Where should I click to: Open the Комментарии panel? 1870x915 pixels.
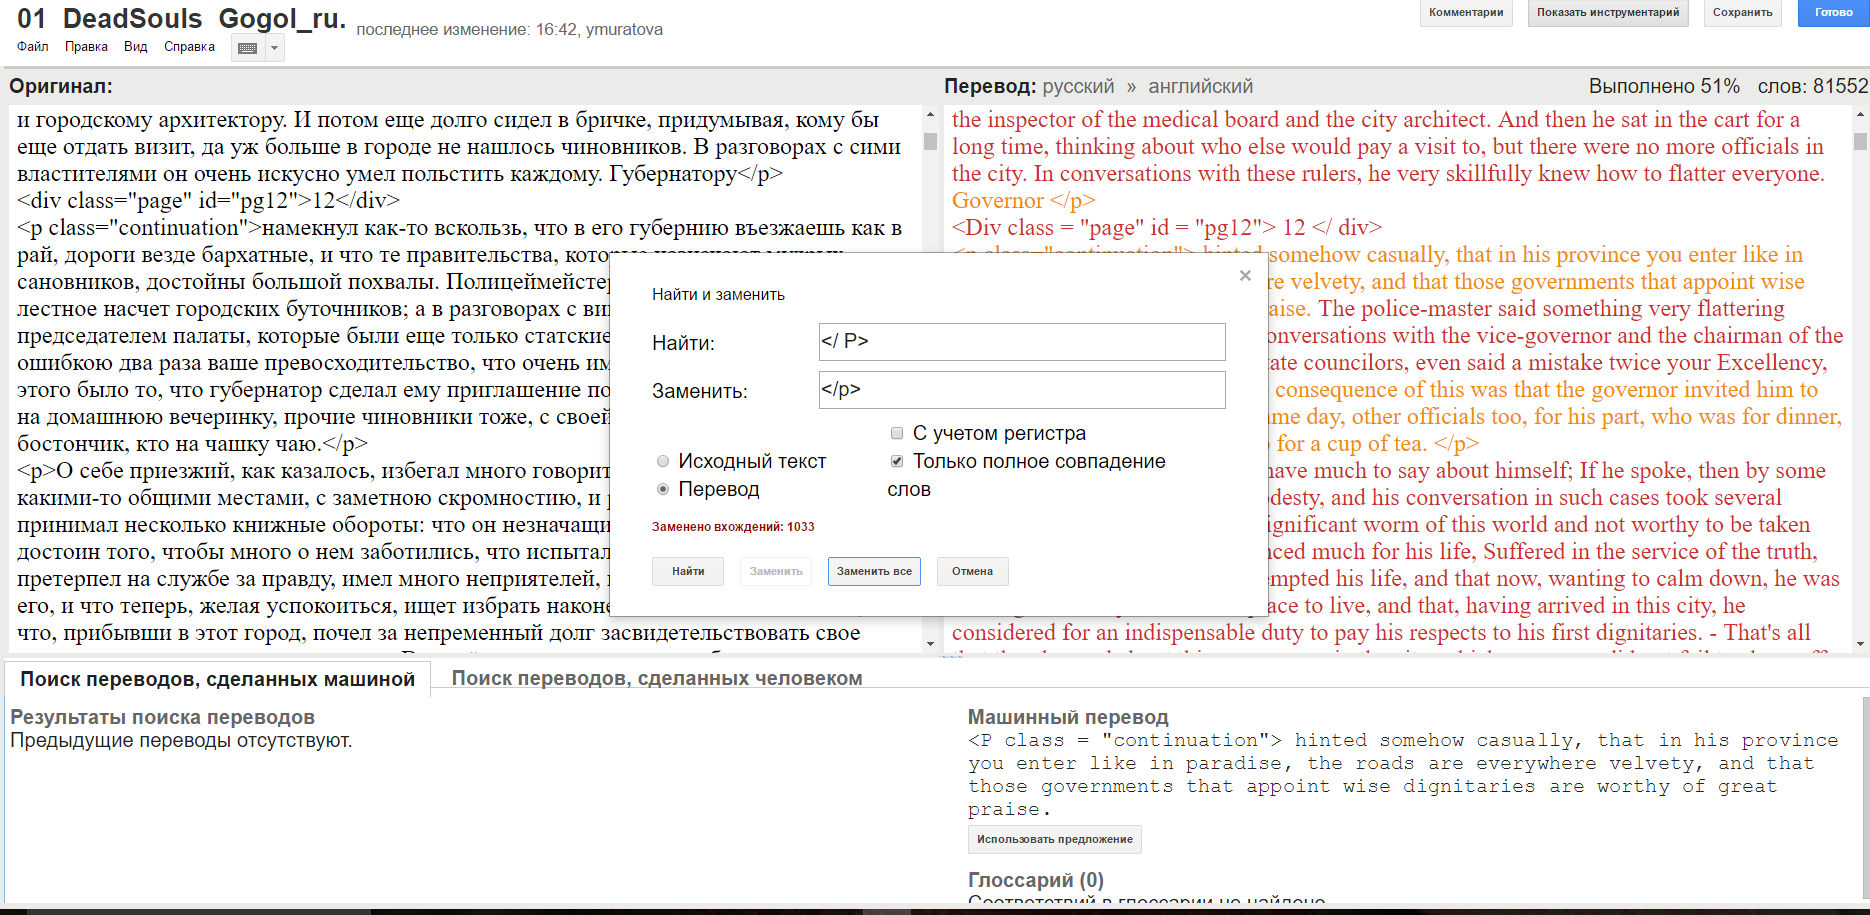1466,14
